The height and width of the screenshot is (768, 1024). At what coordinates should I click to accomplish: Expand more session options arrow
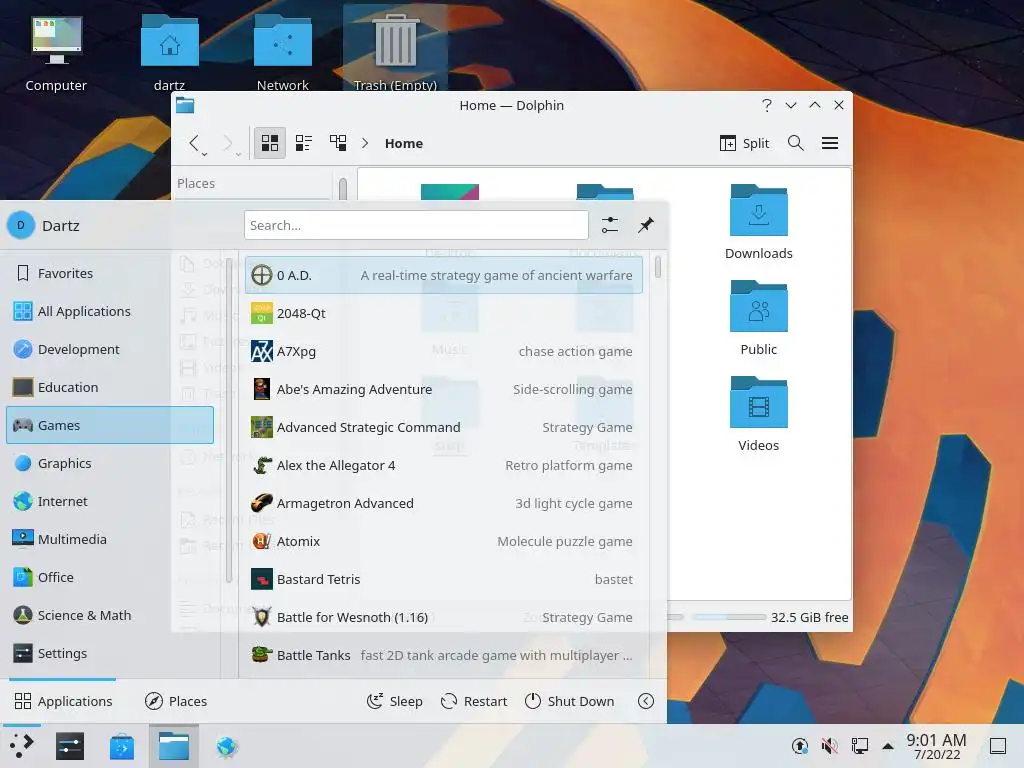pos(646,701)
